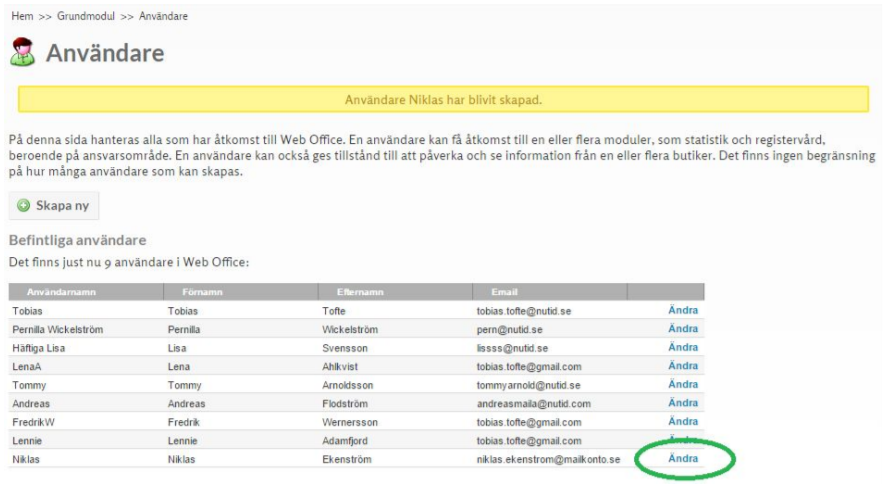The width and height of the screenshot is (891, 484).
Task: Click Lennie in the Användarnamn column
Action: [29, 441]
